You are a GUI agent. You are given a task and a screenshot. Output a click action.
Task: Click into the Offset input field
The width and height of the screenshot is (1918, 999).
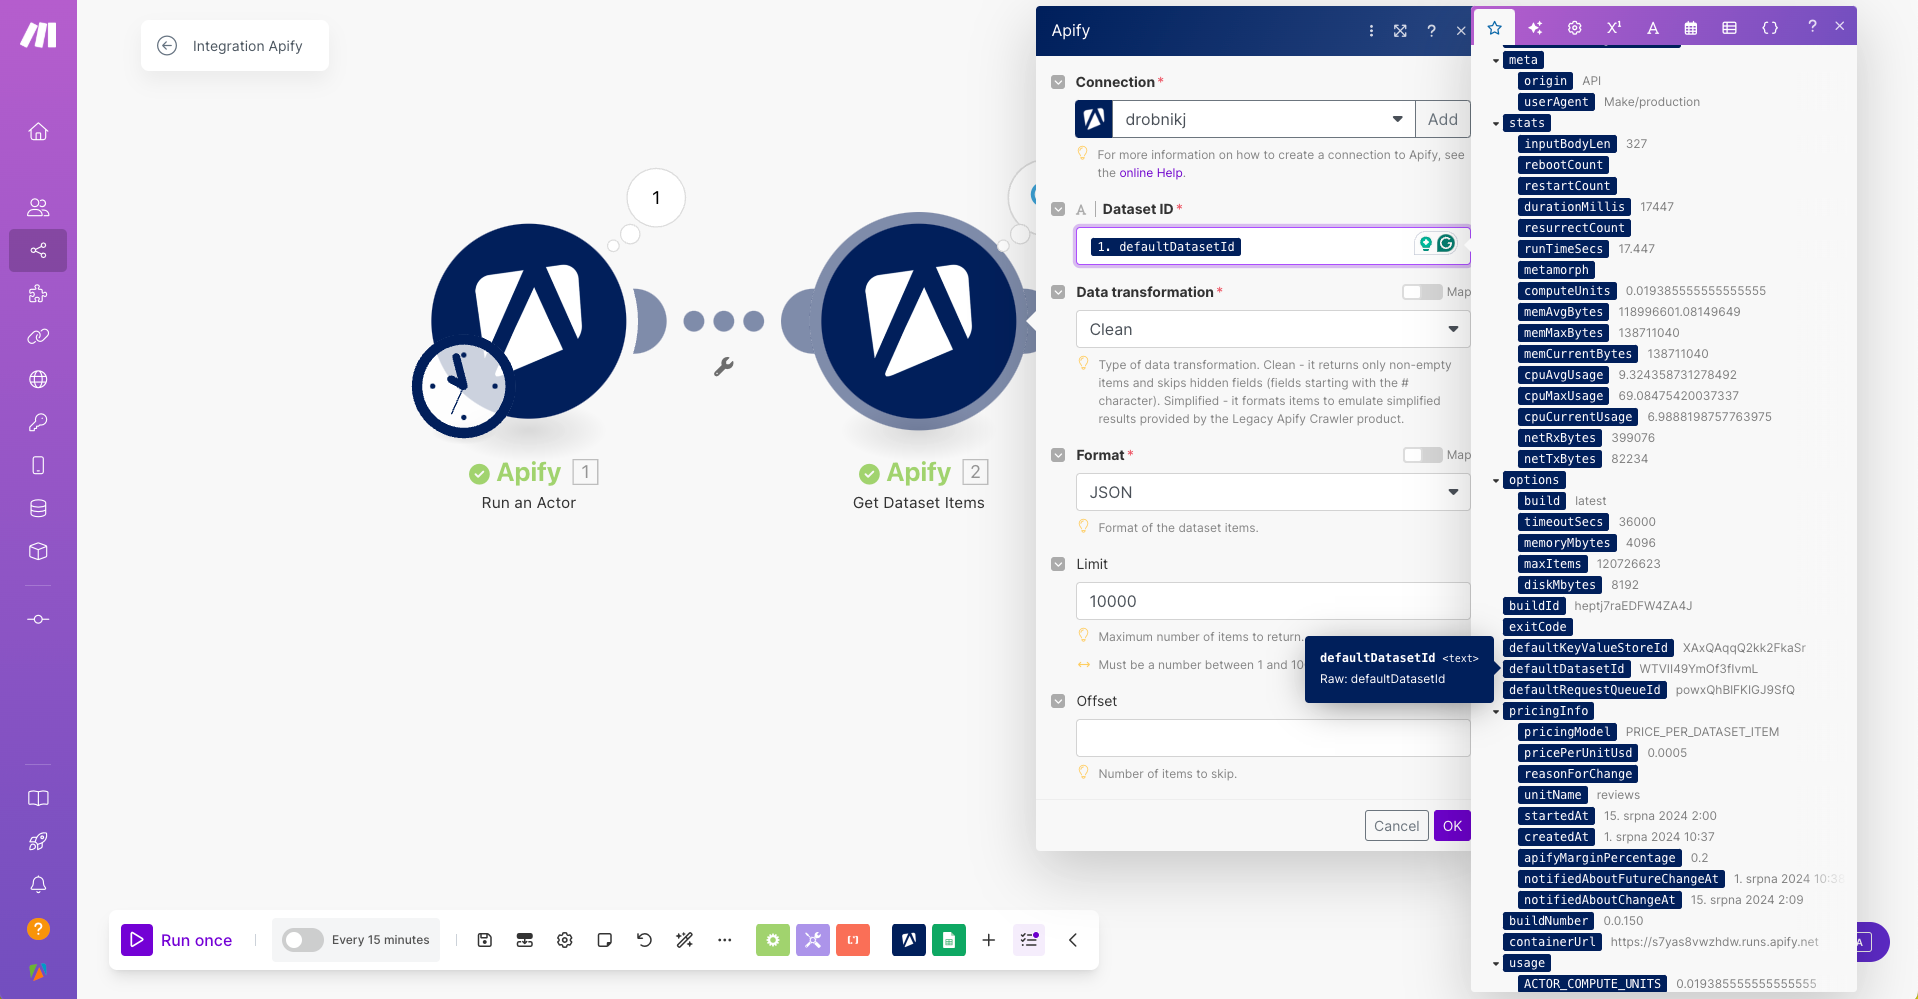1272,738
